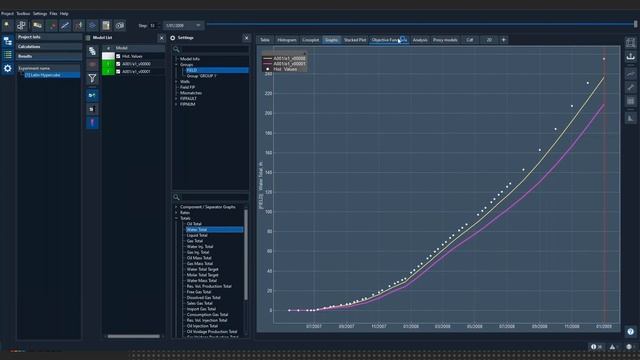
Task: Click the black-white square icon in Model List toolbar
Action: pos(92,109)
